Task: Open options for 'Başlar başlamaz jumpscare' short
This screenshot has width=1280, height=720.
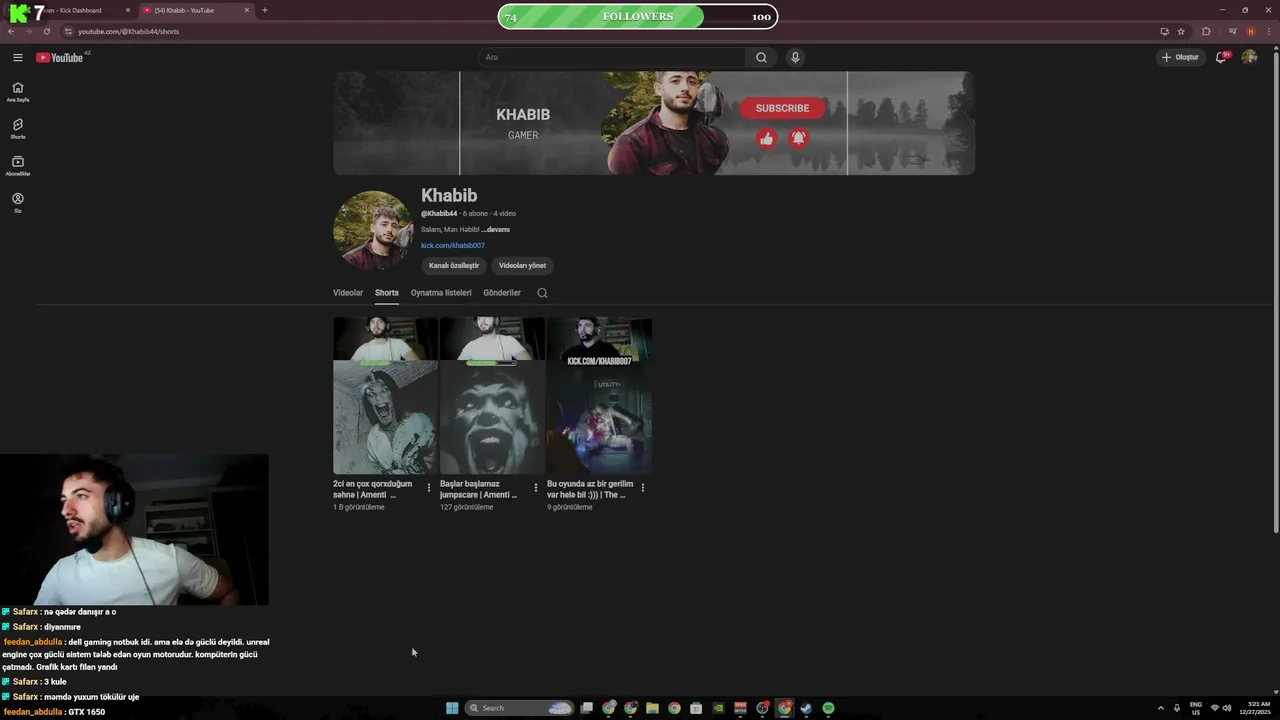Action: coord(535,488)
